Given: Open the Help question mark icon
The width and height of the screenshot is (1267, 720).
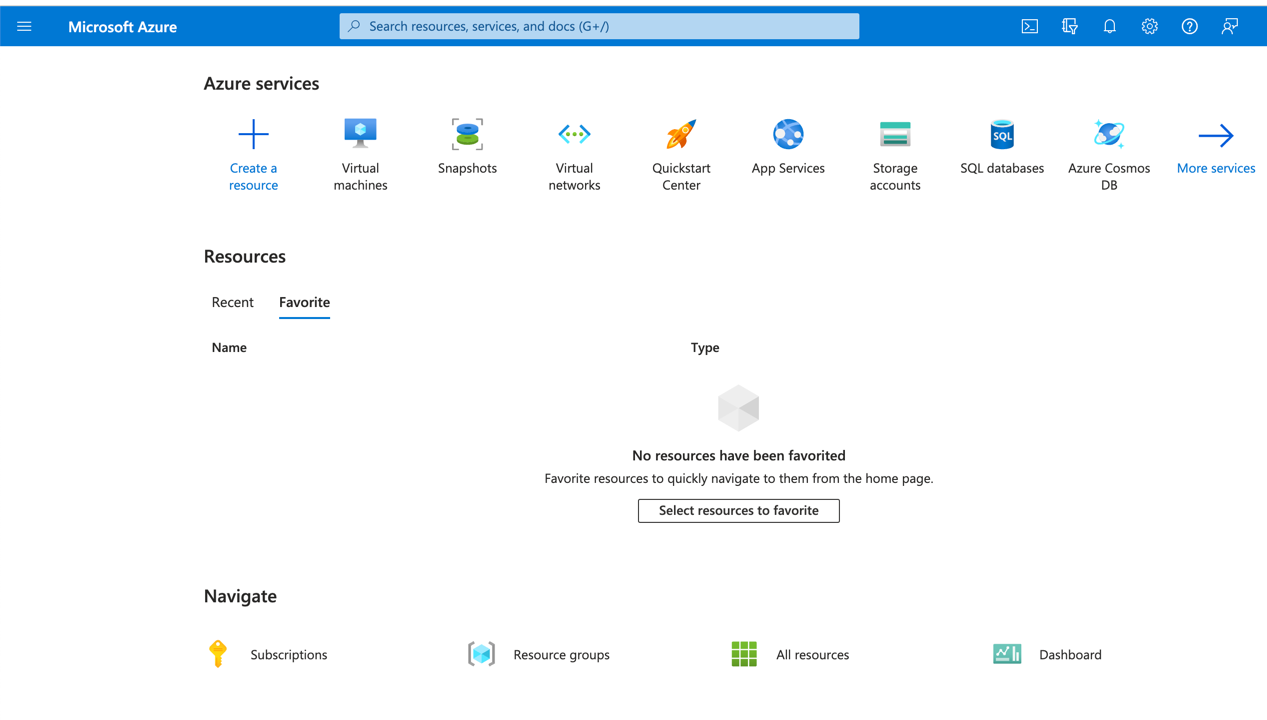Looking at the screenshot, I should pyautogui.click(x=1189, y=27).
